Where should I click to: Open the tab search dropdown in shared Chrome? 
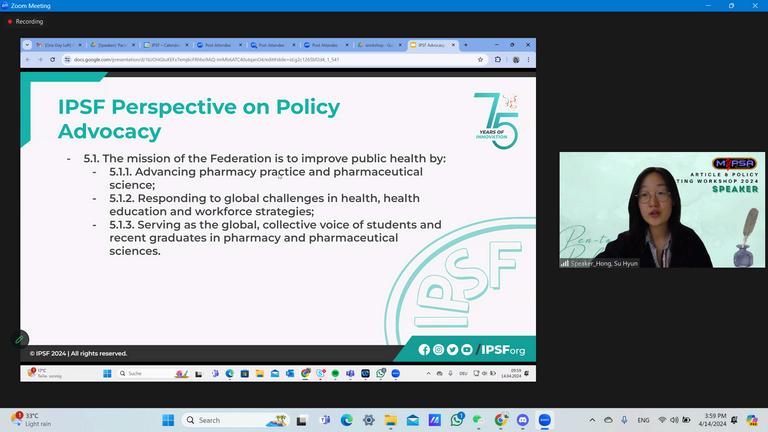(27, 45)
